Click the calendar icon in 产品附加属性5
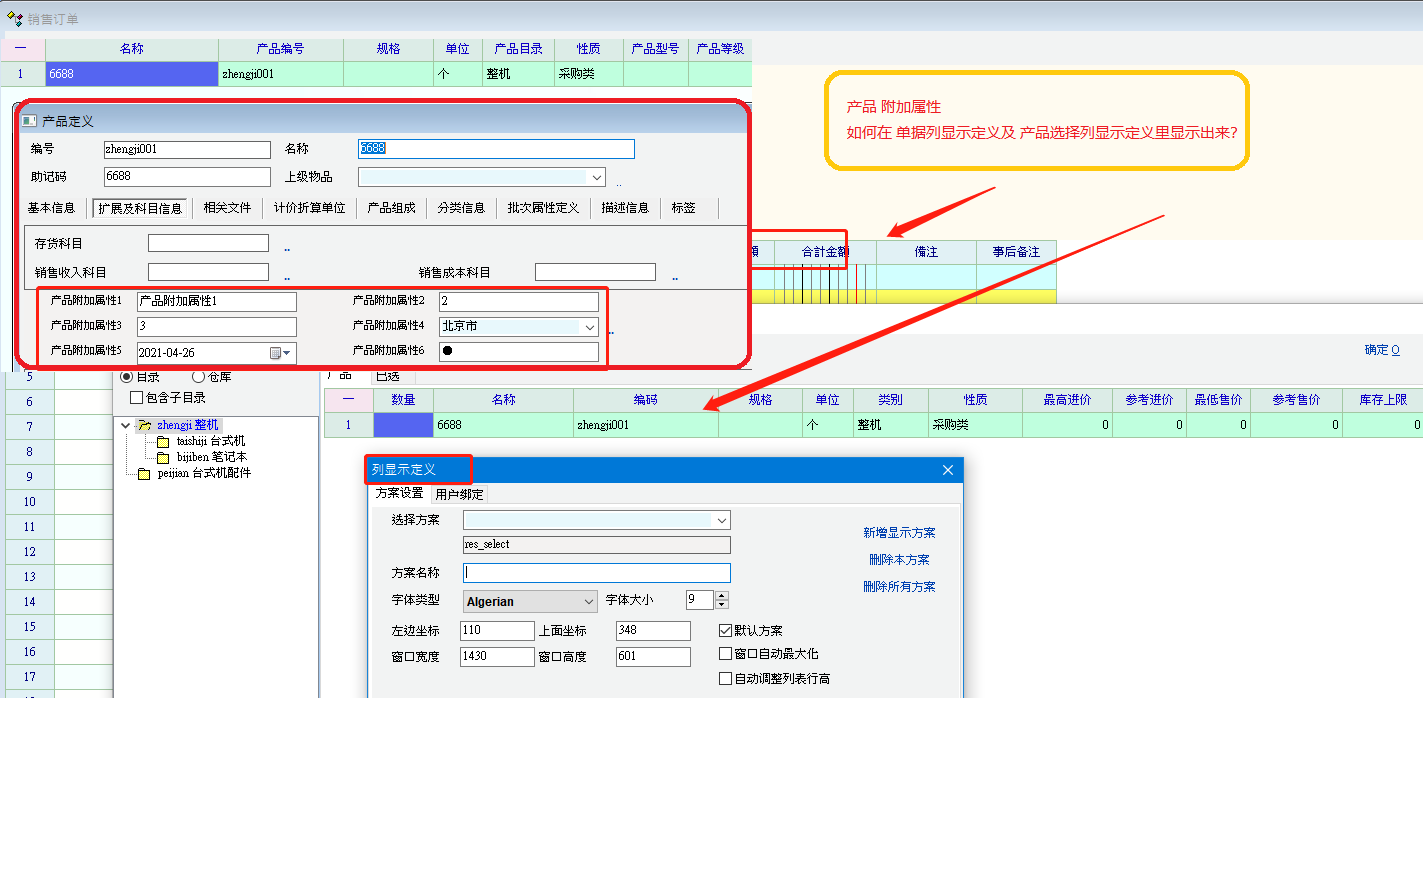Viewport: 1423px width, 869px height. 276,353
